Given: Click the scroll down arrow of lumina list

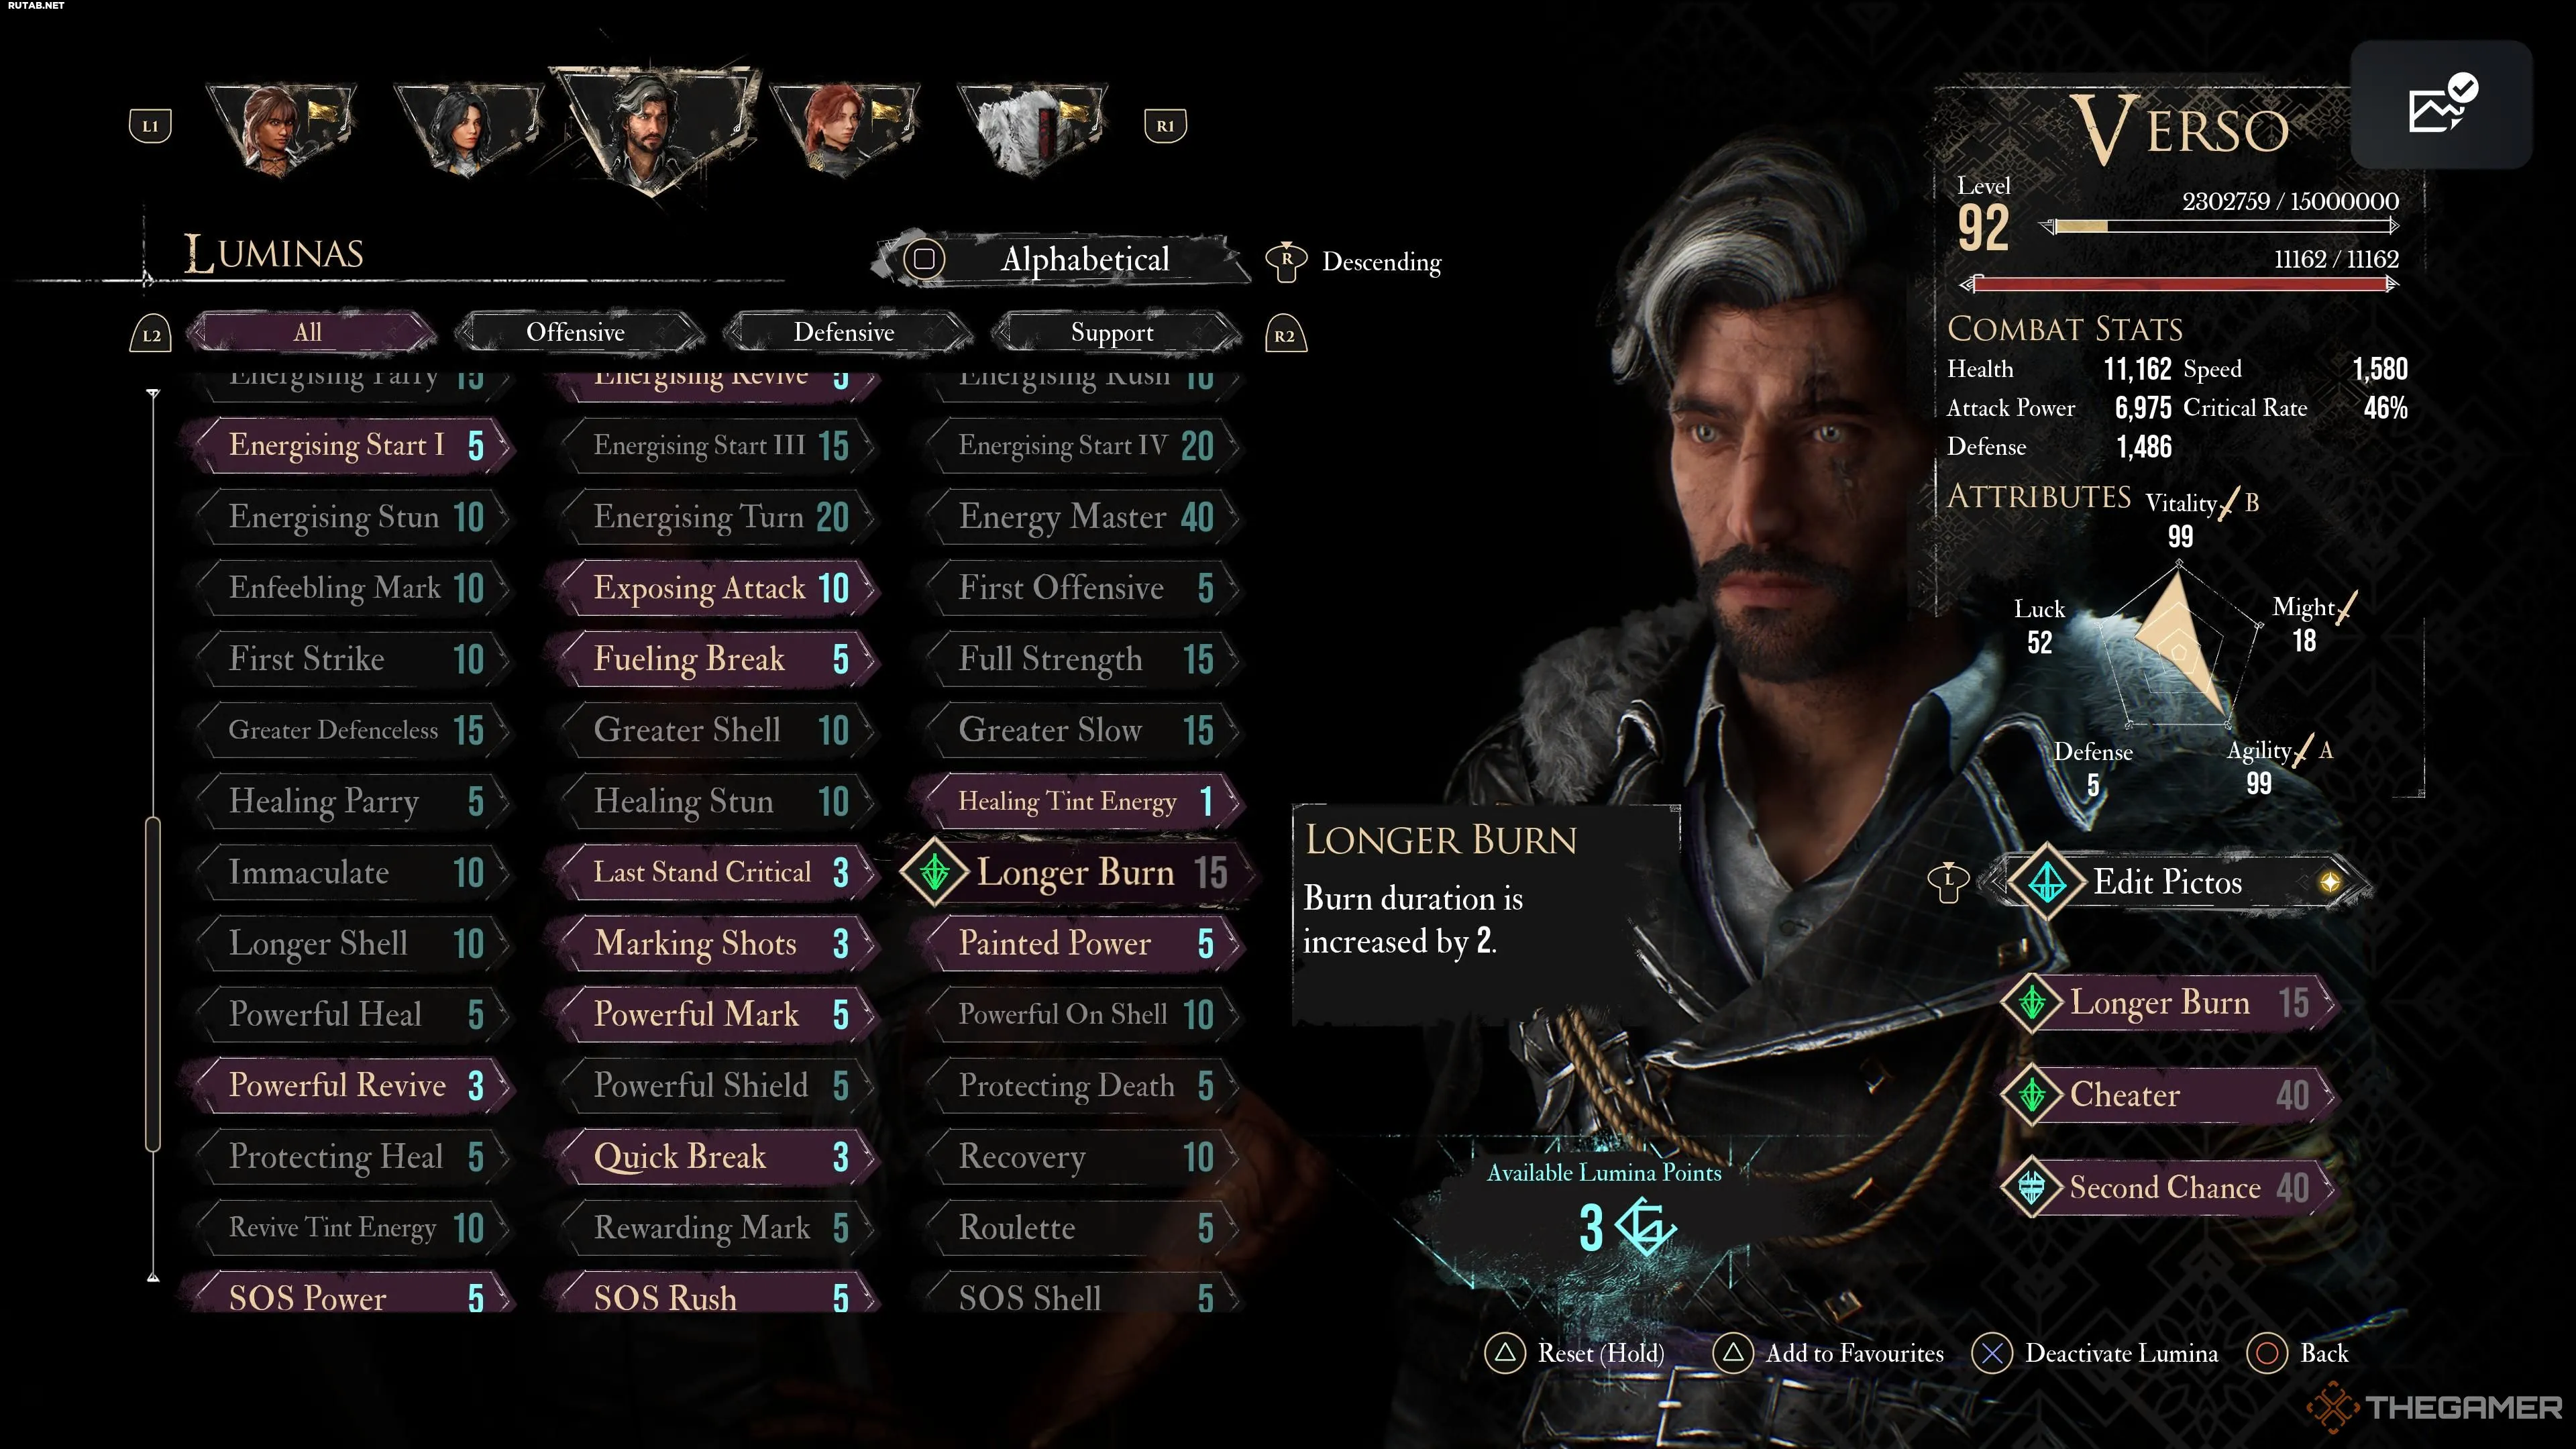Looking at the screenshot, I should [x=153, y=1277].
